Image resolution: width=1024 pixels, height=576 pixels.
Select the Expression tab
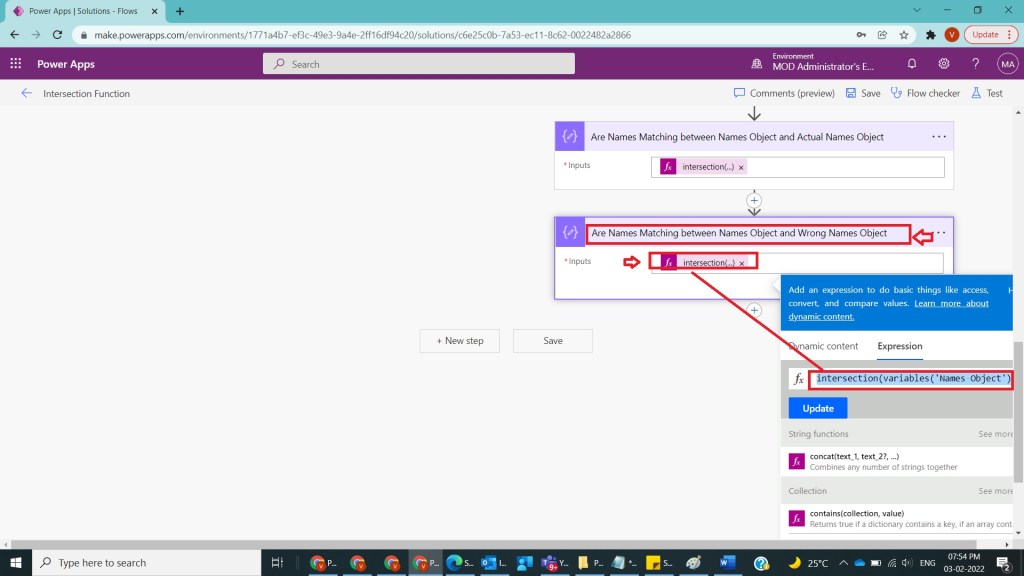coord(900,346)
